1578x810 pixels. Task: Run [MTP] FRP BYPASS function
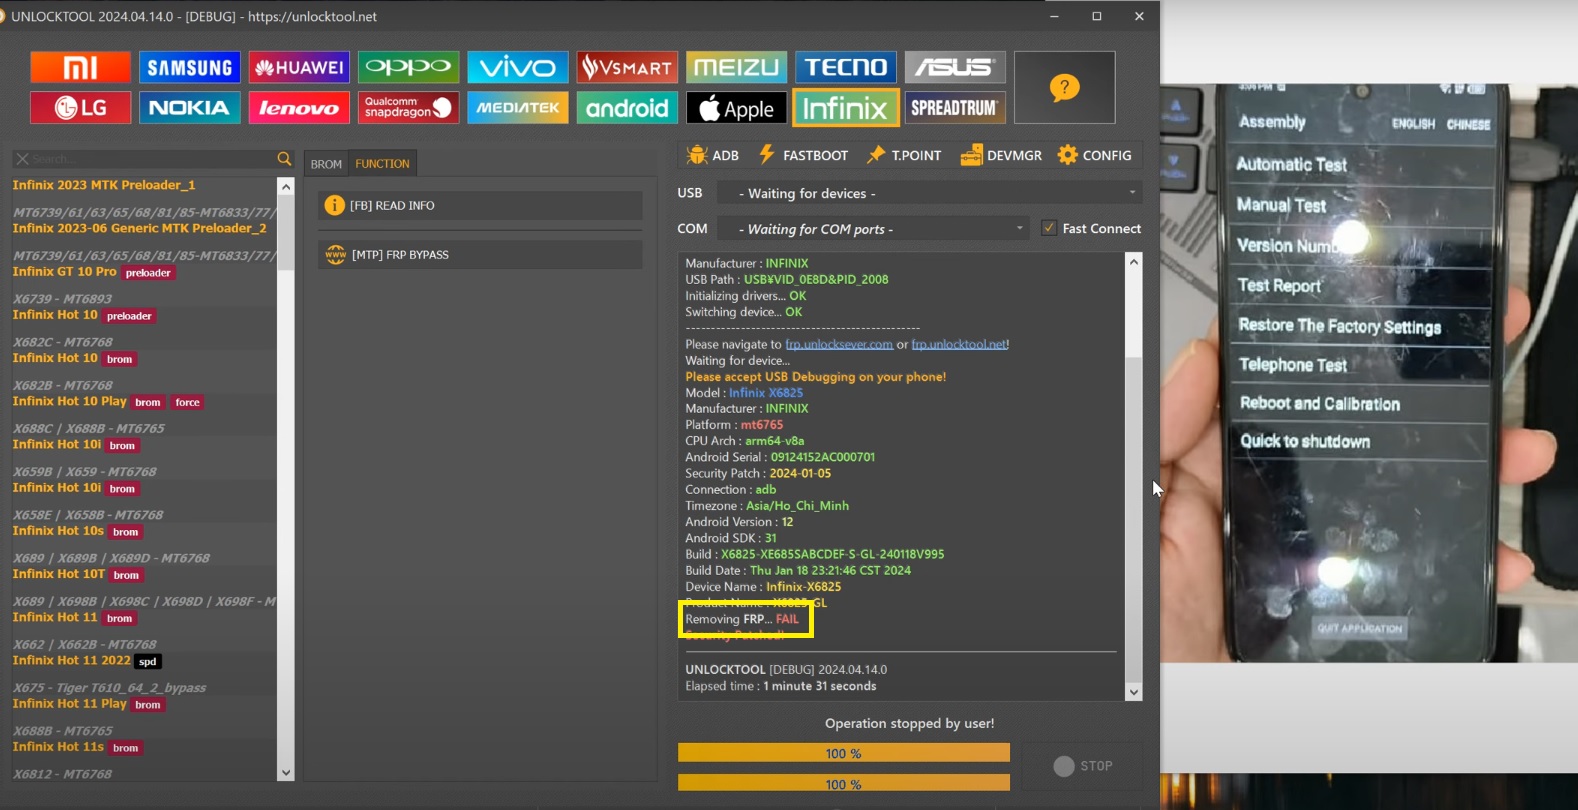(480, 255)
